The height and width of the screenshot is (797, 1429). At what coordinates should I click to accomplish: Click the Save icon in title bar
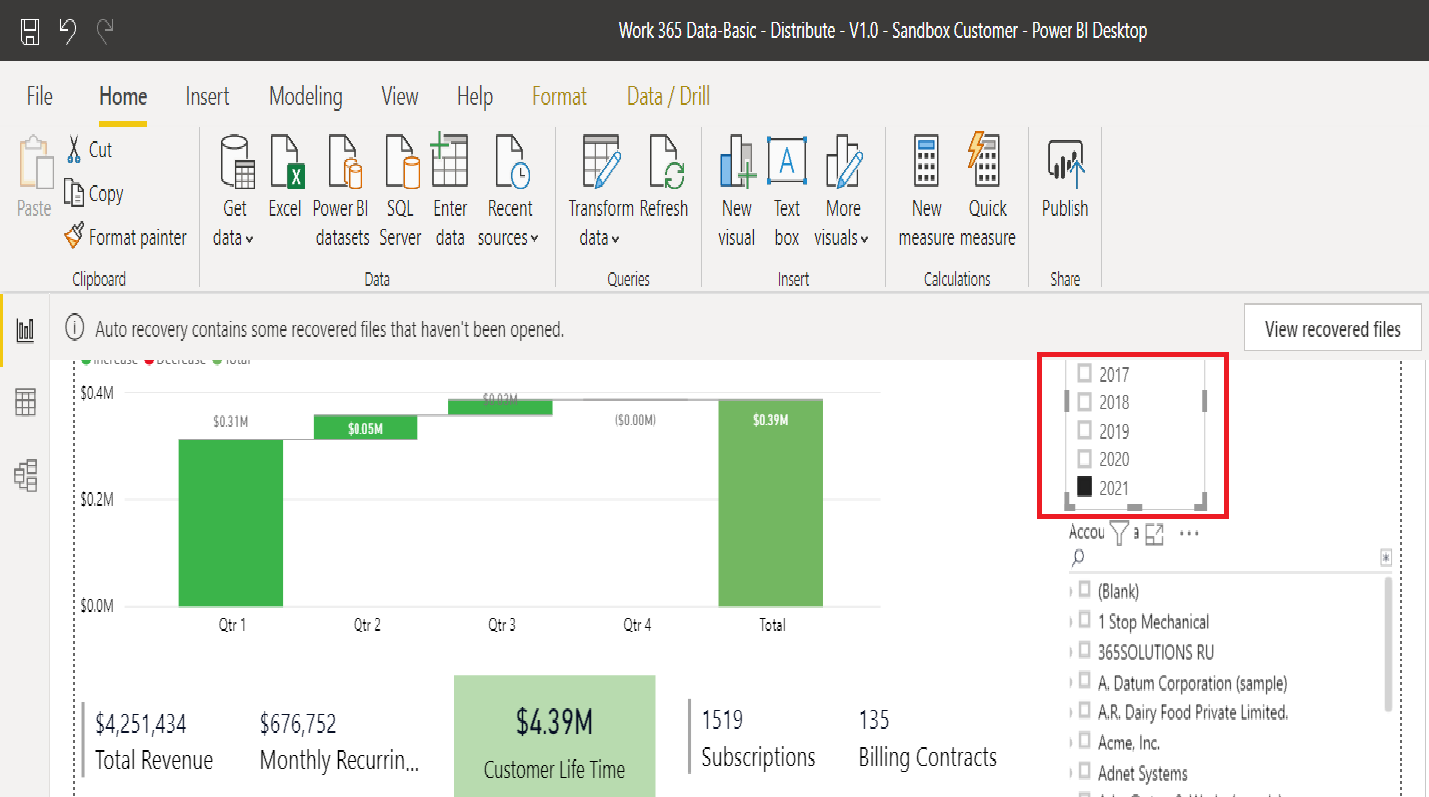tap(30, 31)
